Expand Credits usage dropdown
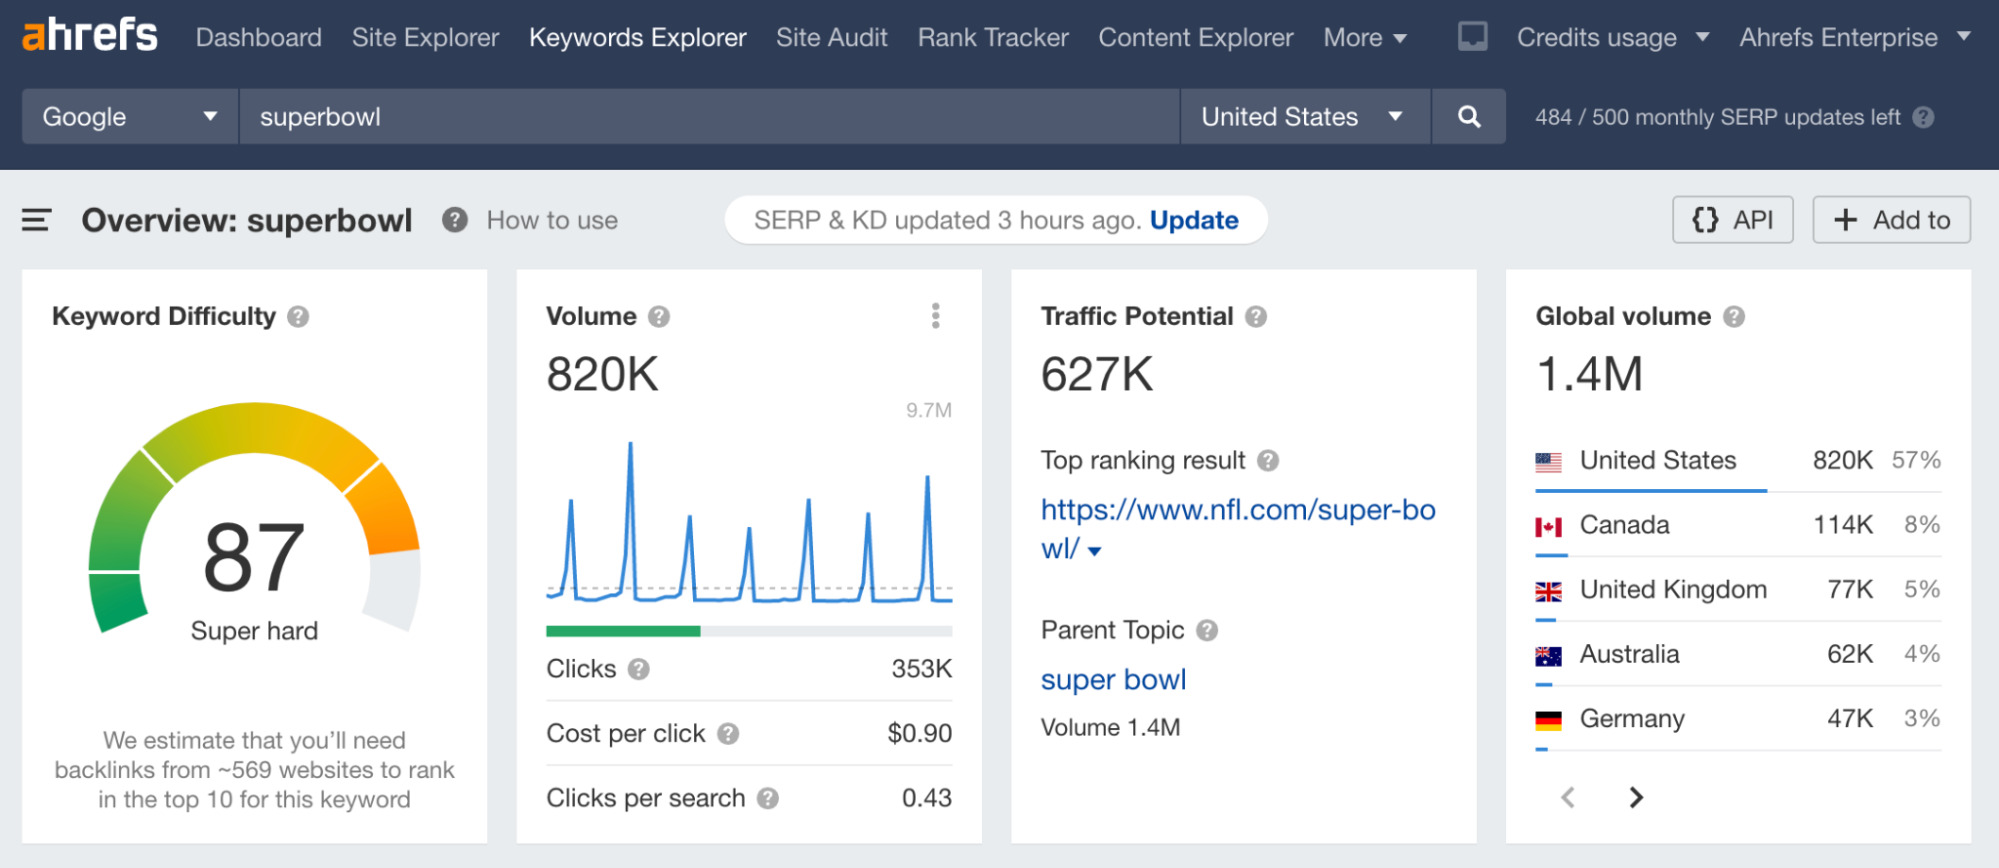Screen dimensions: 1999x868 coord(1613,37)
